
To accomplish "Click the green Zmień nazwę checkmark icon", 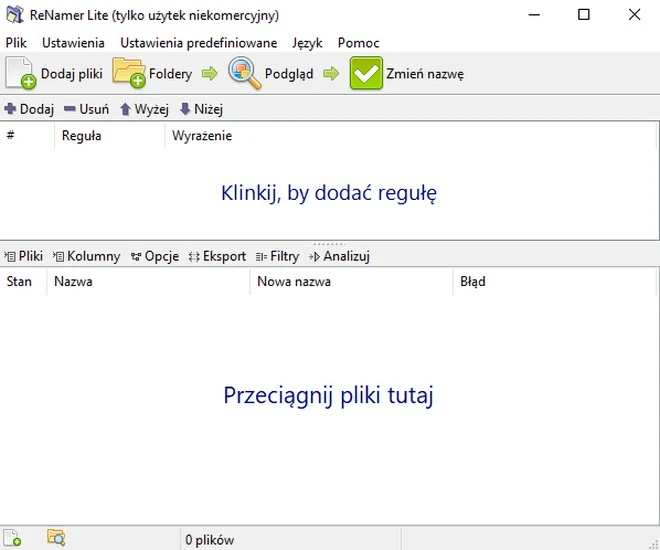I will tap(366, 73).
